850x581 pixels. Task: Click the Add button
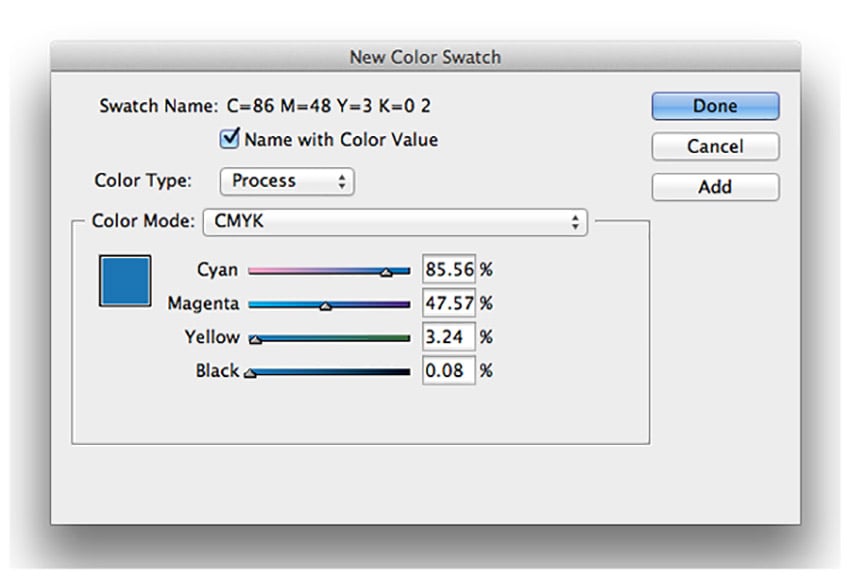[x=714, y=187]
